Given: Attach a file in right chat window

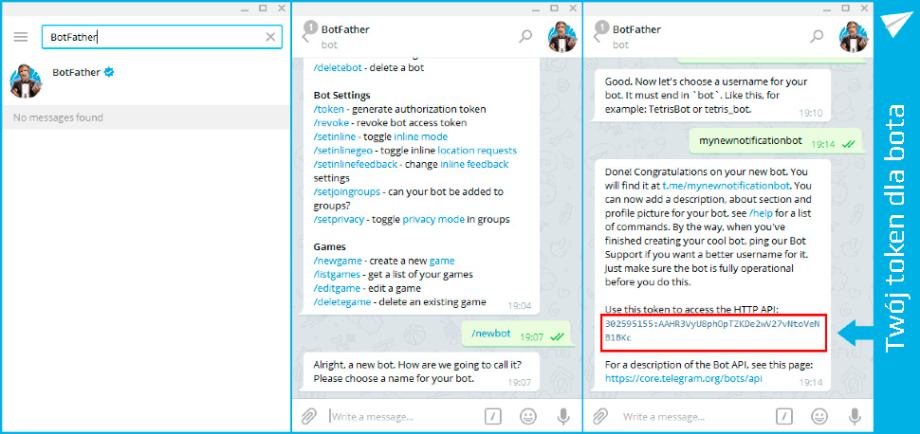Looking at the screenshot, I should (599, 417).
